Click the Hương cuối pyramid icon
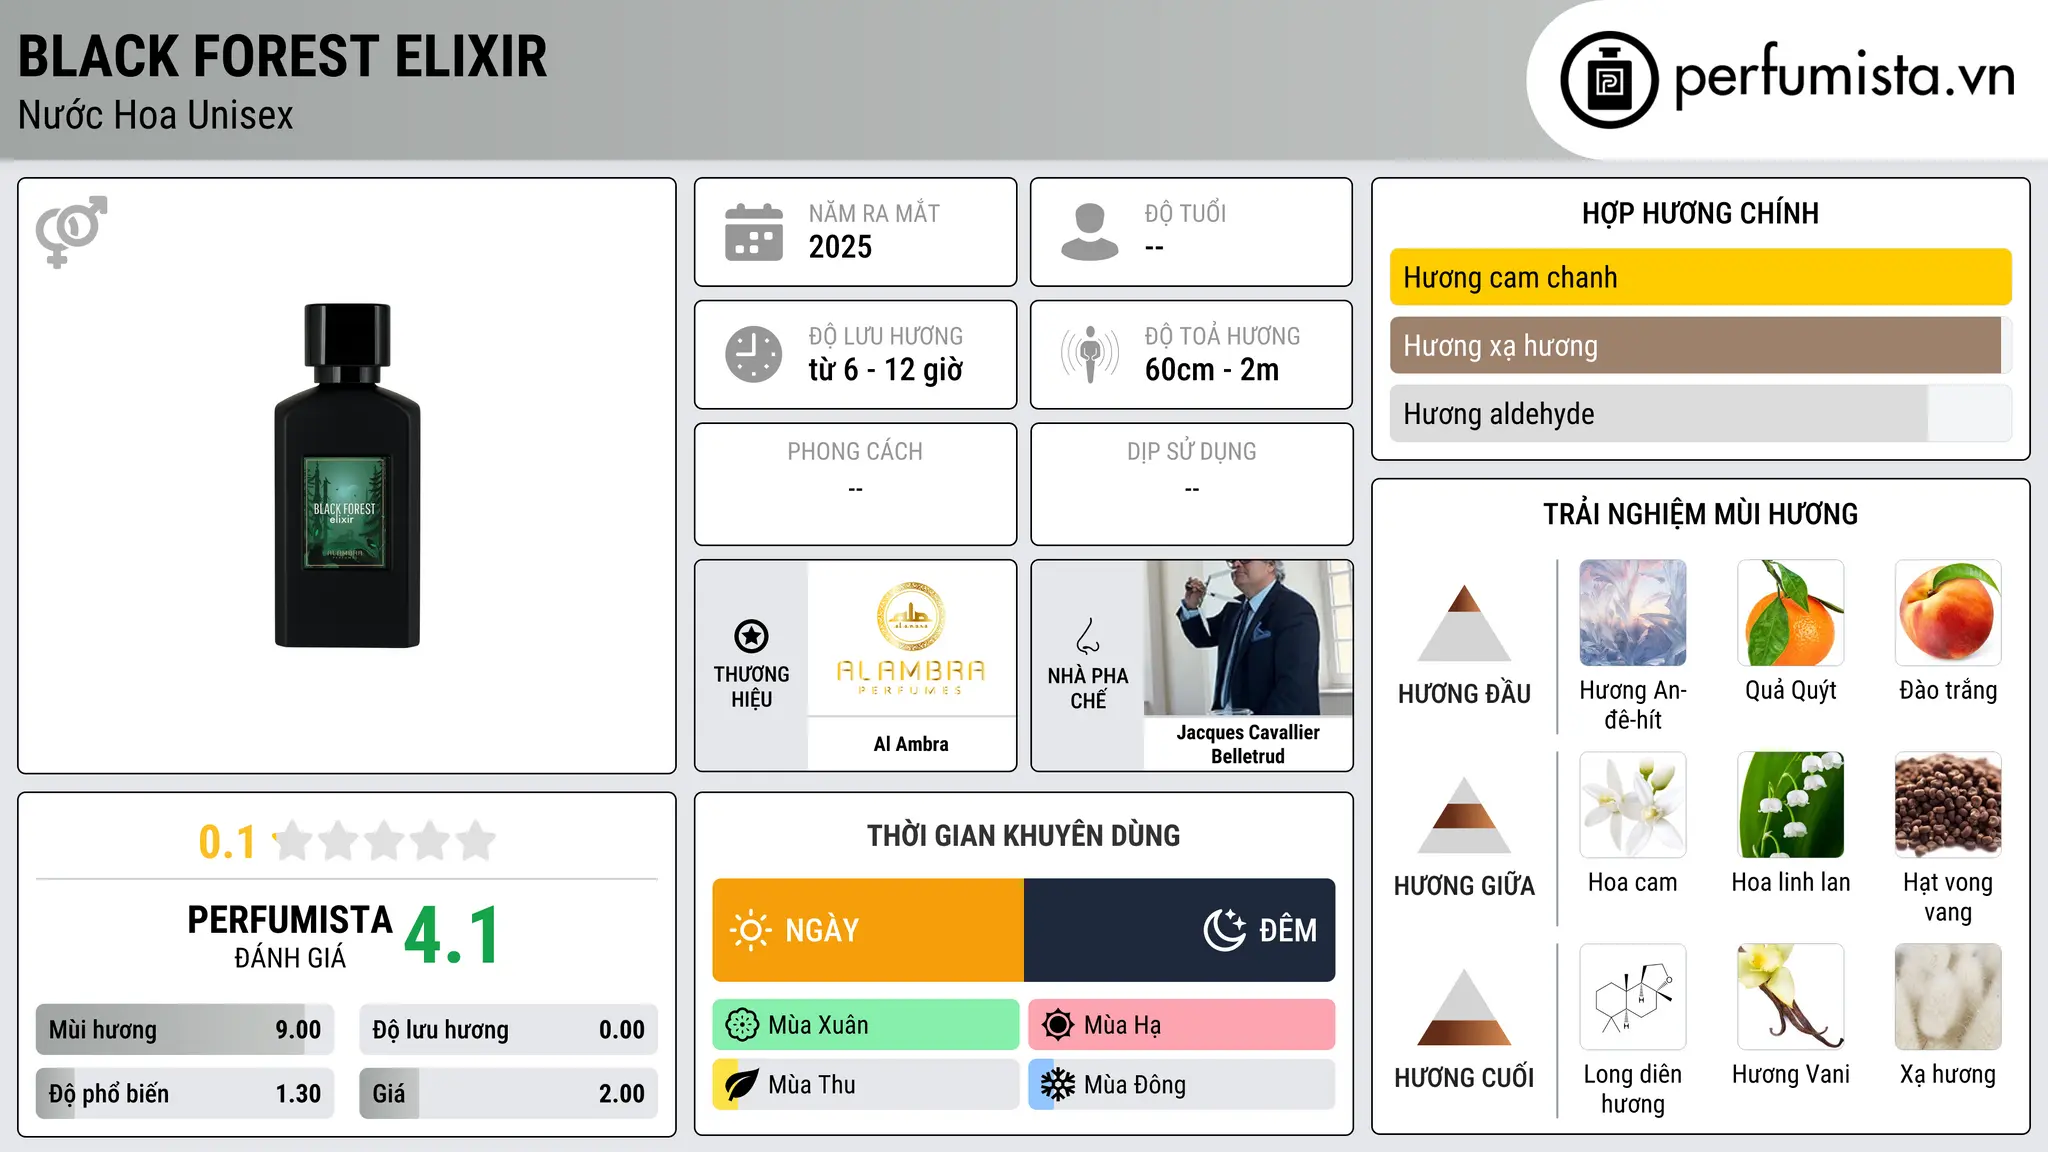Screen dimensions: 2048x1152 pos(1464,1006)
